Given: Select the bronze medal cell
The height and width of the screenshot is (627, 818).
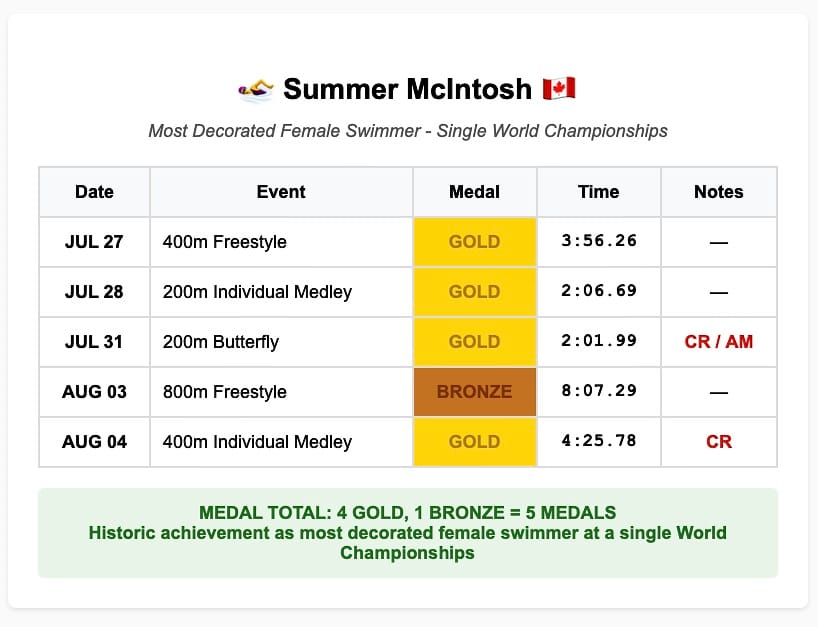Looking at the screenshot, I should pyautogui.click(x=475, y=392).
